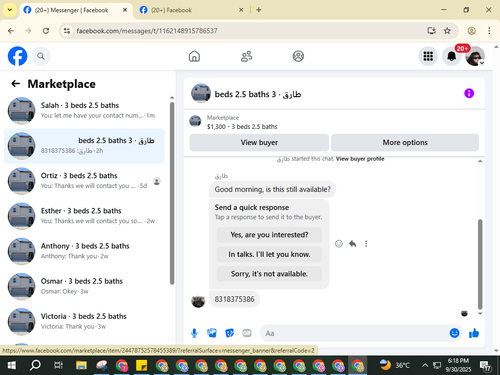This screenshot has width=500, height=375.
Task: Go back with the Marketplace arrow
Action: point(15,84)
